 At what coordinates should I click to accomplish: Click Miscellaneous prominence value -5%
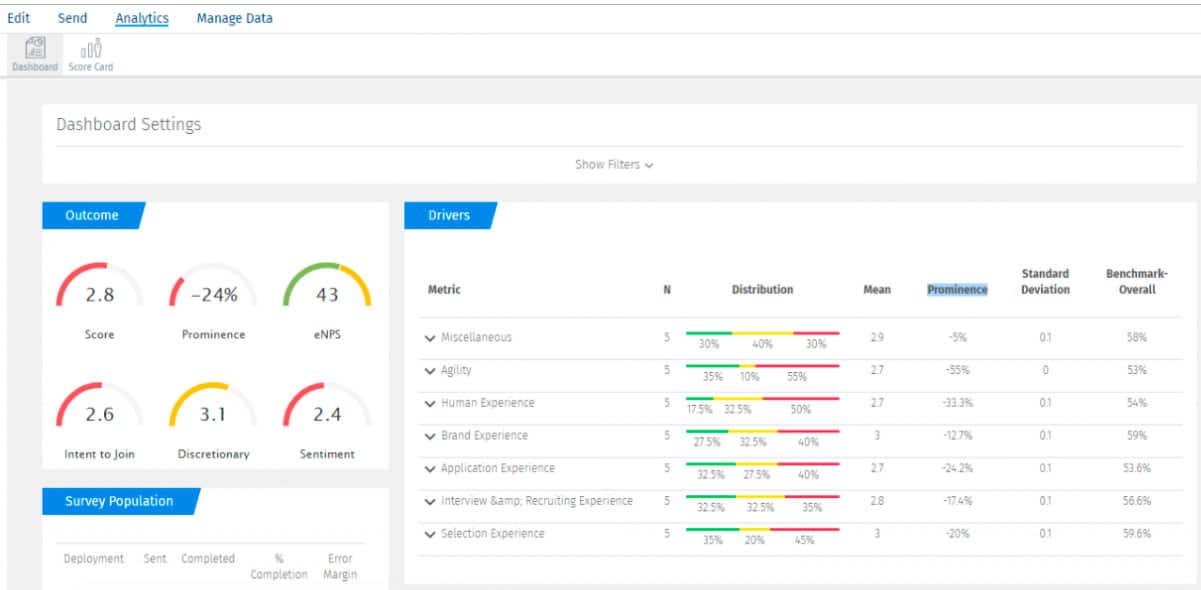(x=957, y=338)
